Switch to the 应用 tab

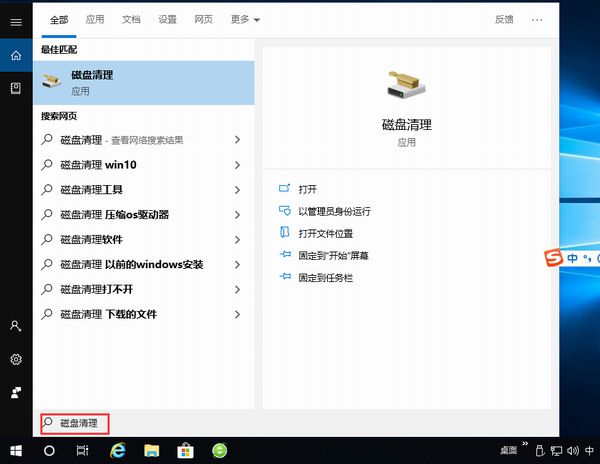pyautogui.click(x=95, y=19)
